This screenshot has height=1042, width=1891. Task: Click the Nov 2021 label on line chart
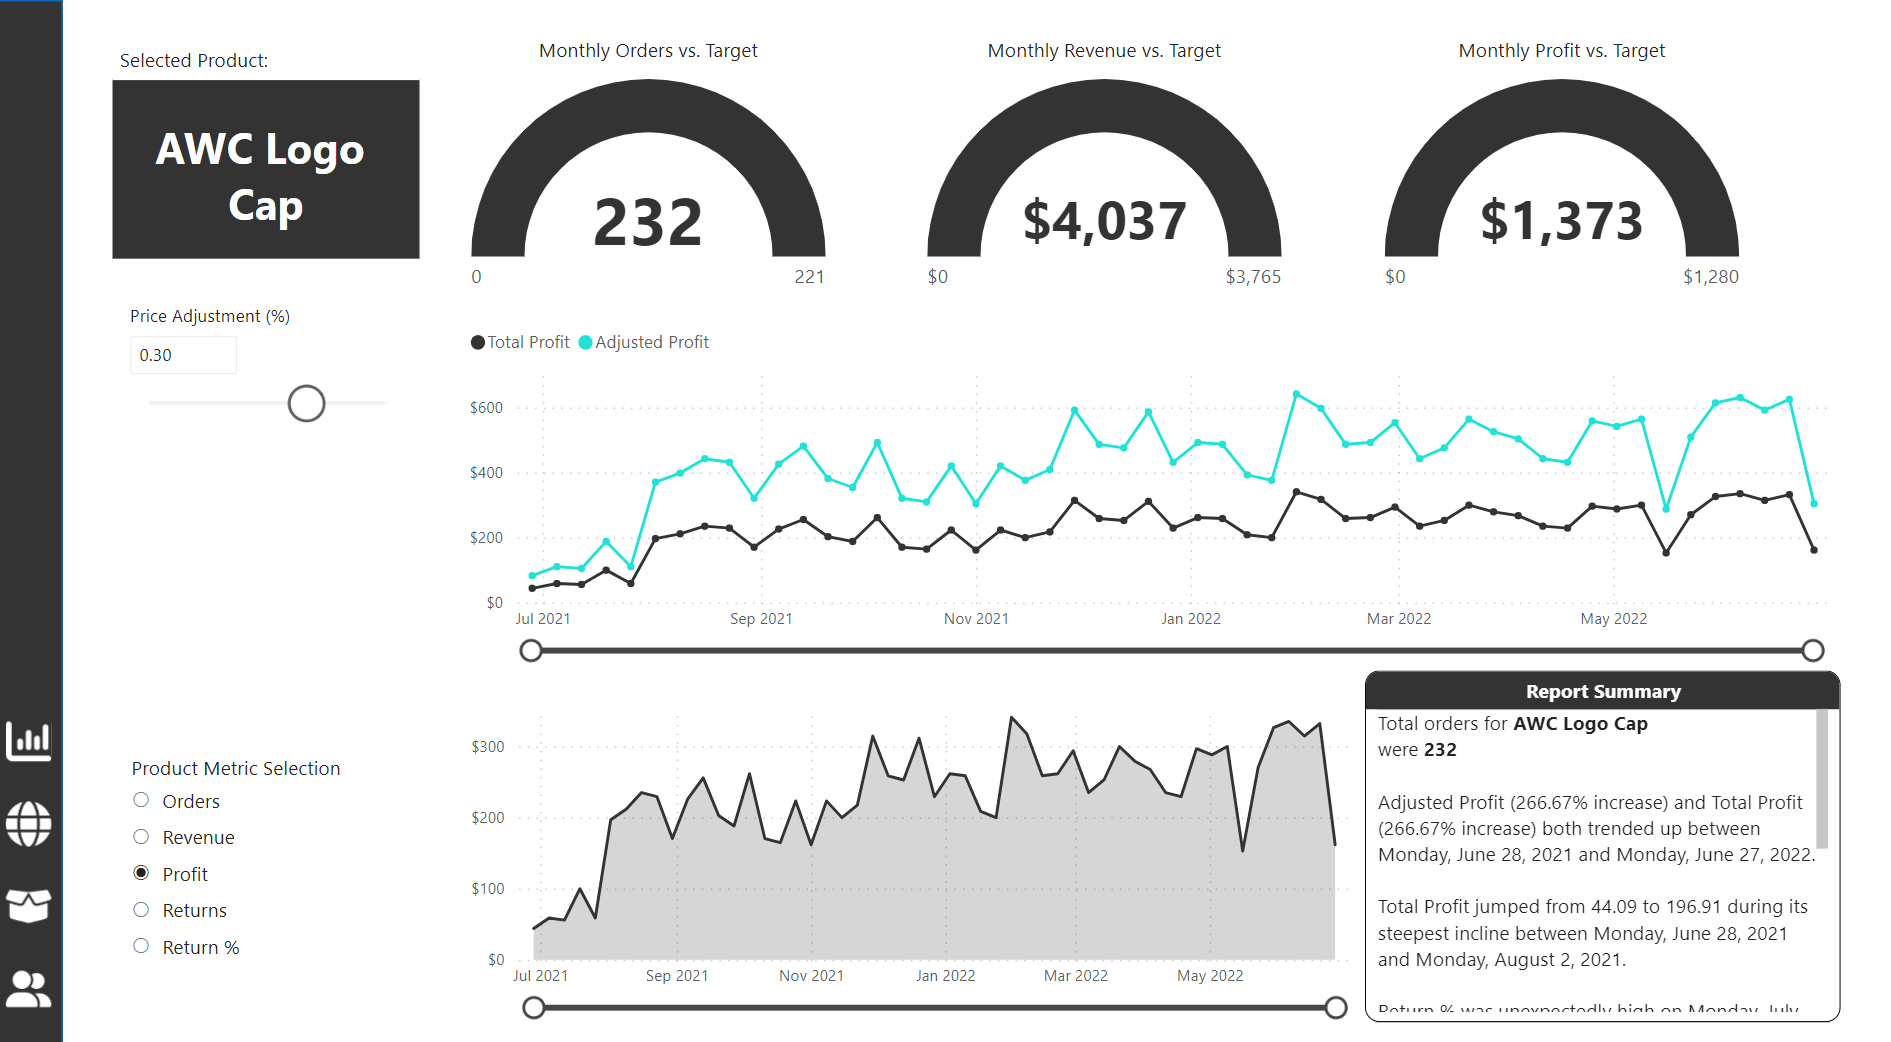click(x=976, y=619)
